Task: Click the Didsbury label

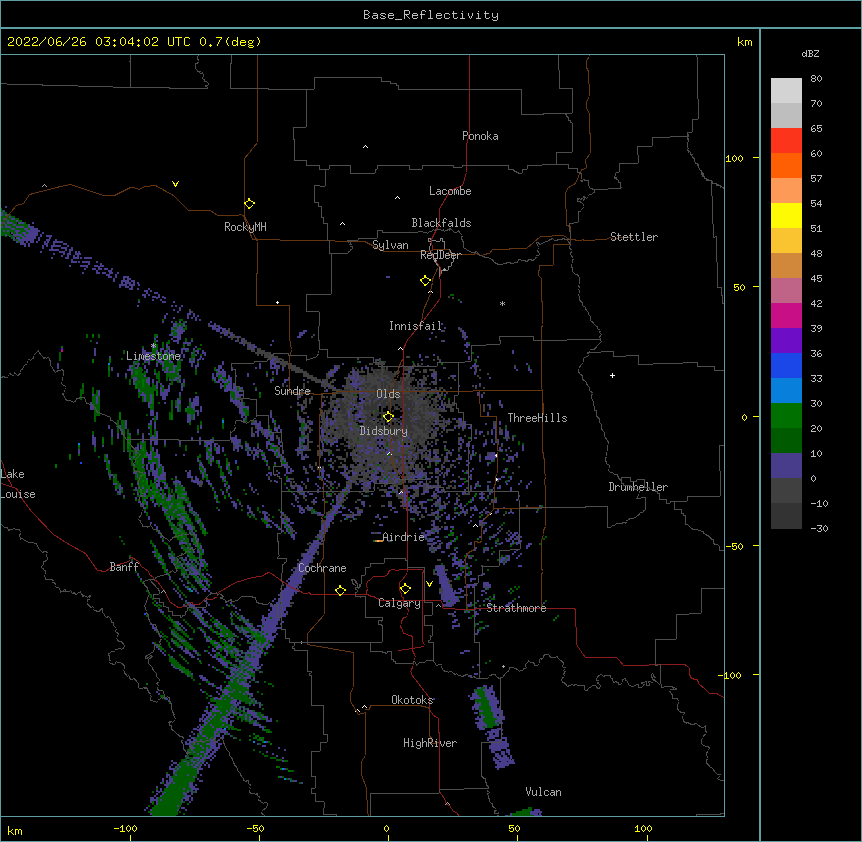Action: [384, 431]
